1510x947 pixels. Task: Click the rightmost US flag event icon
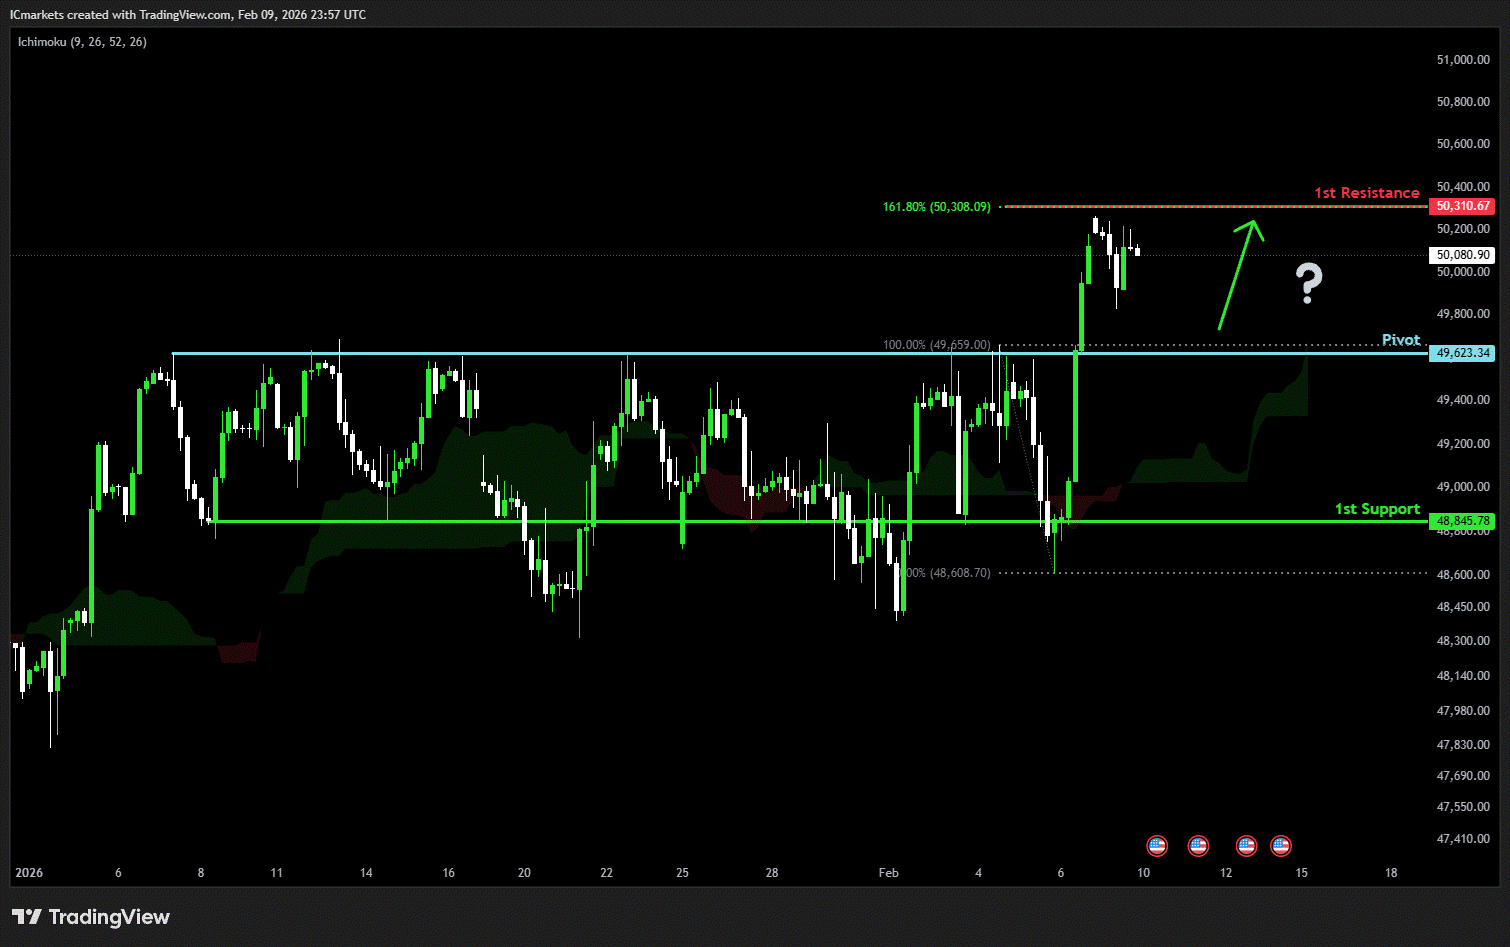tap(1280, 846)
